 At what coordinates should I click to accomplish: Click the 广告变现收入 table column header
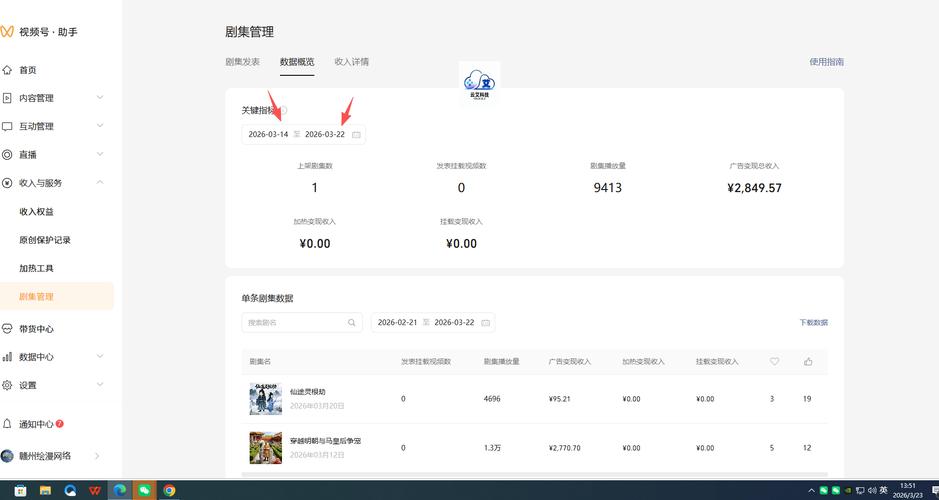tap(570, 362)
